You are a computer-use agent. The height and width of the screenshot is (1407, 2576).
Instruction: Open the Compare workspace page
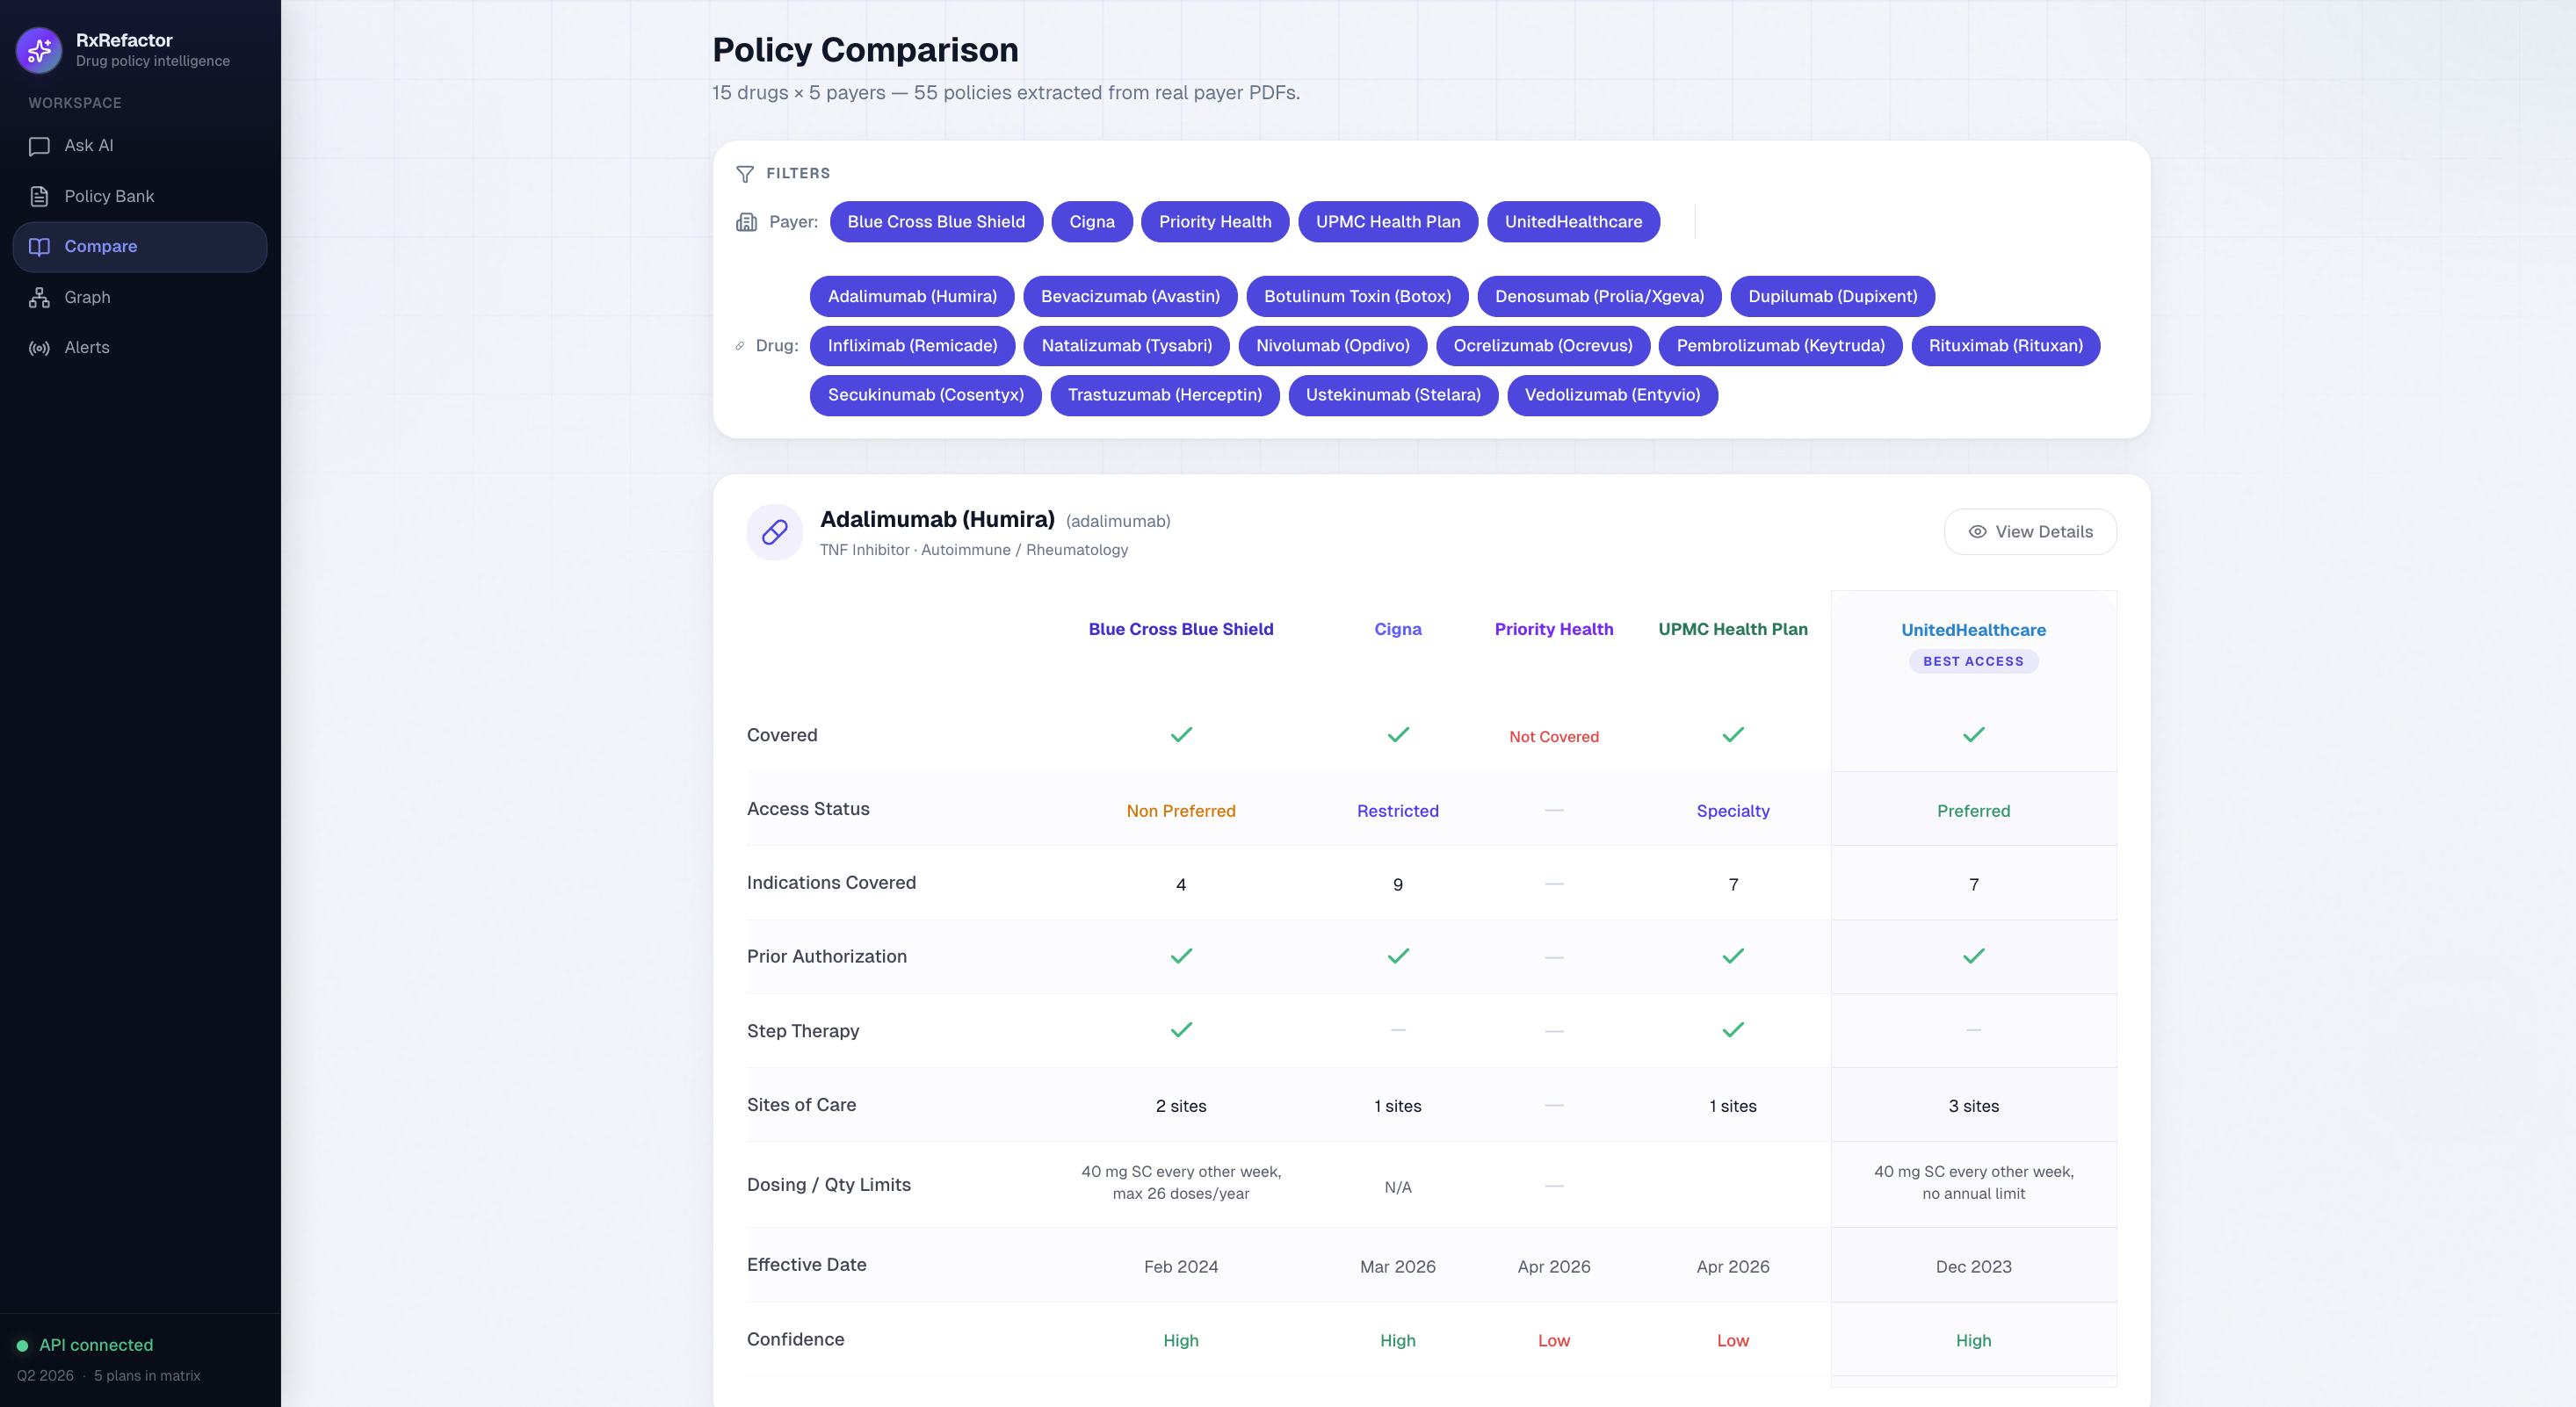click(100, 246)
